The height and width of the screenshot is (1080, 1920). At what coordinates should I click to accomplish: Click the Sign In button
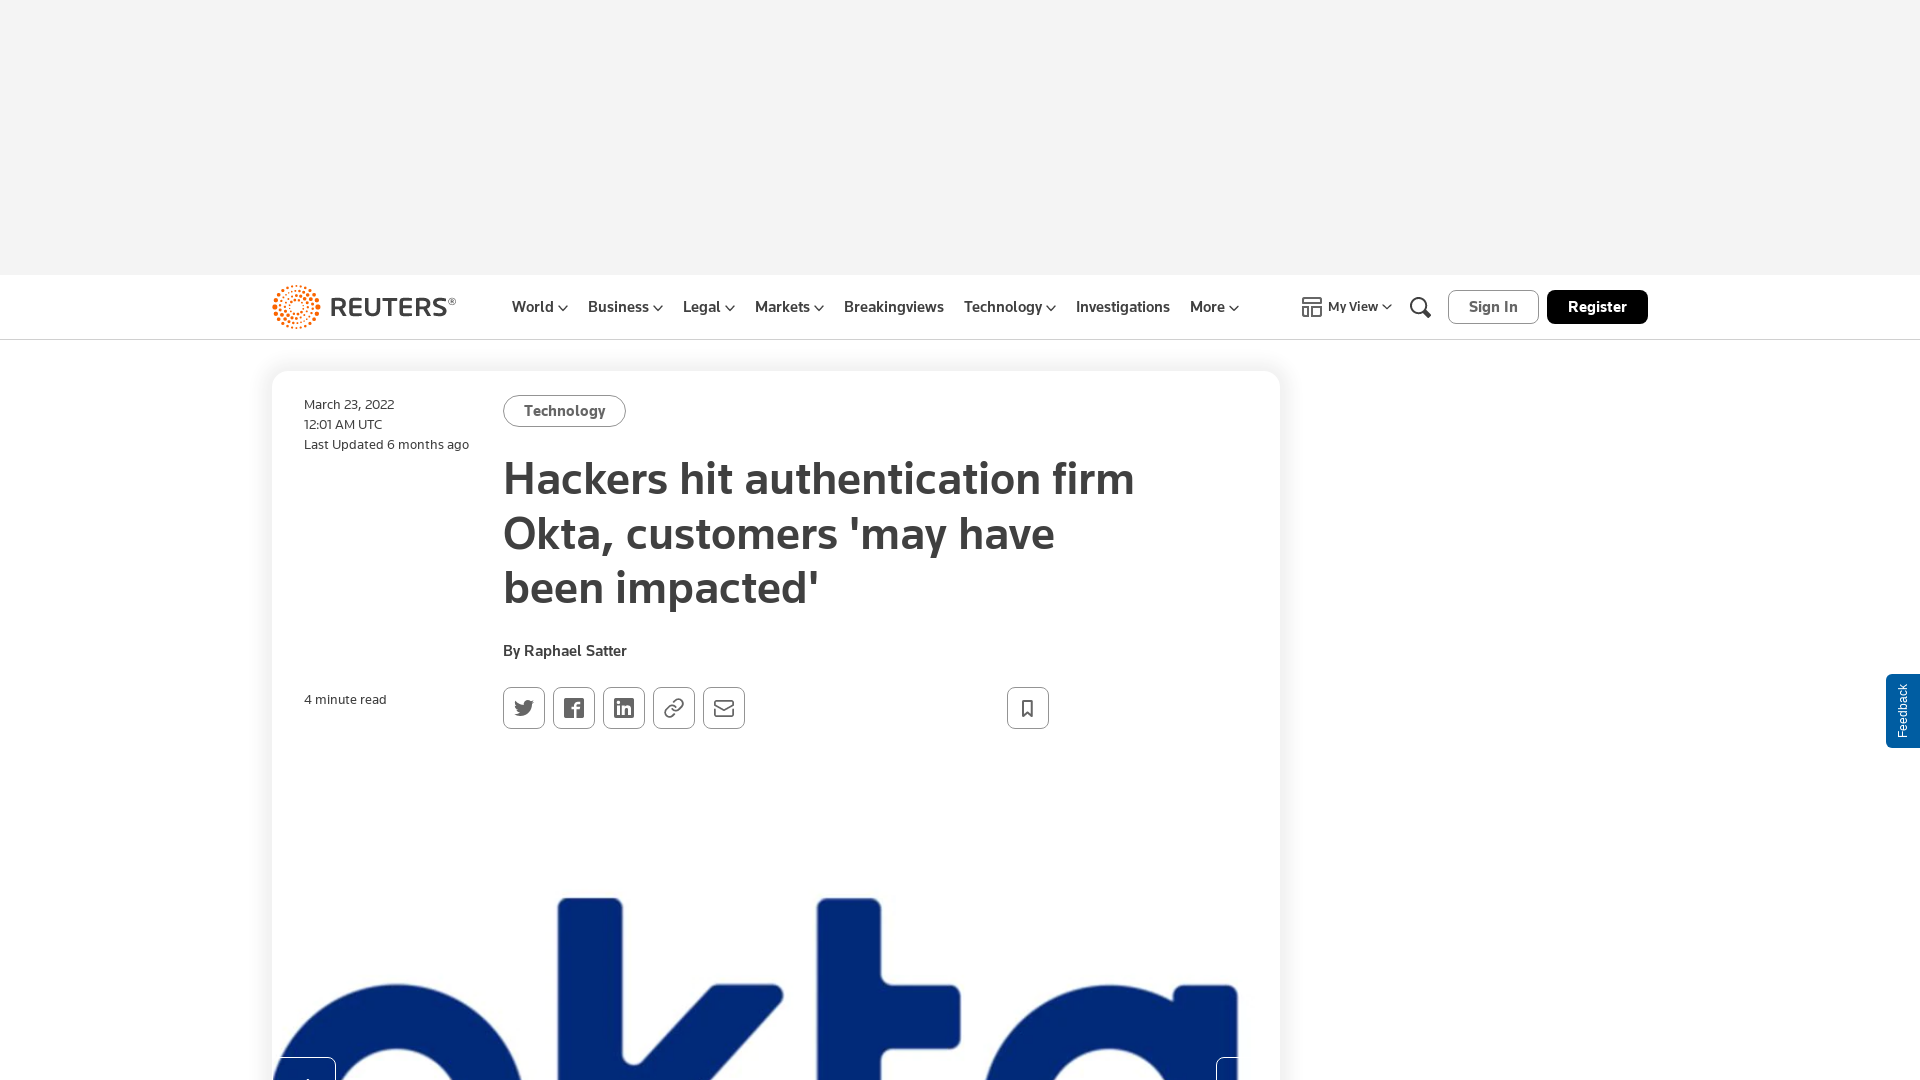tap(1493, 307)
